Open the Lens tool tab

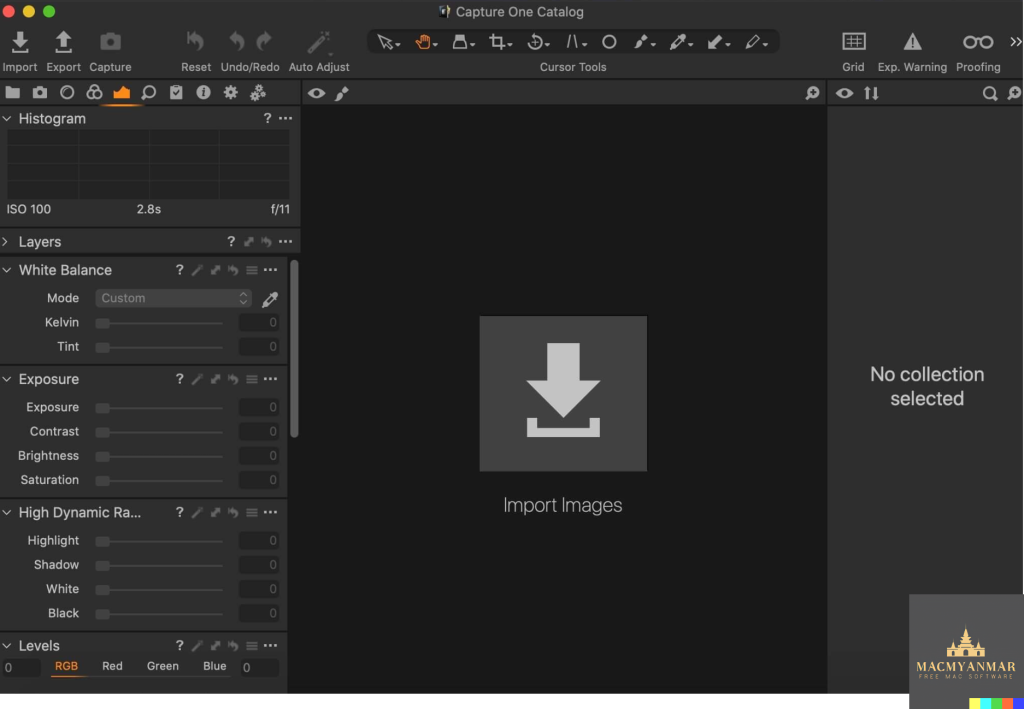tap(67, 93)
